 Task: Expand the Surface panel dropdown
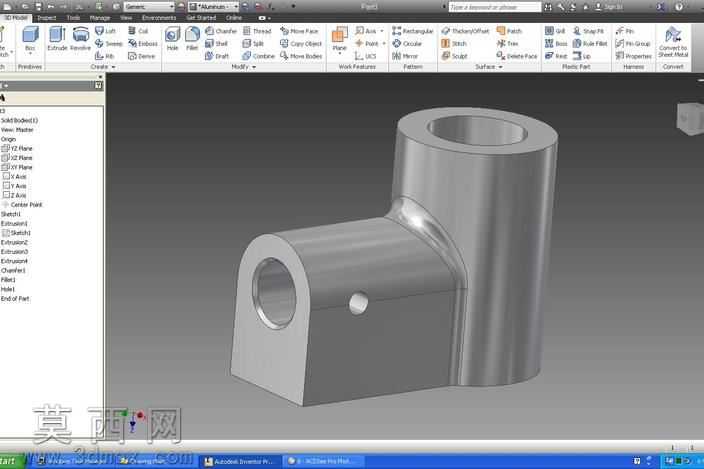501,67
